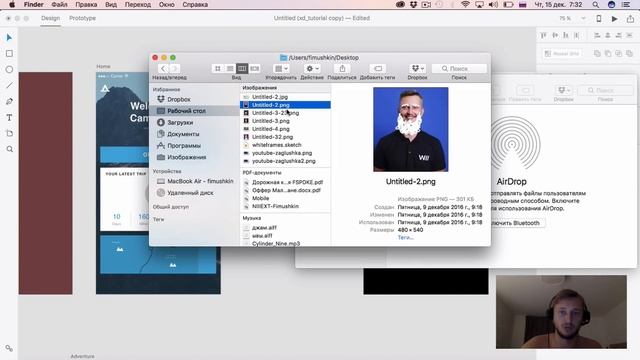Image resolution: width=640 pixels, height=360 pixels.
Task: Select Cylinder_Nine.mp3 file
Action: pyautogui.click(x=285, y=243)
